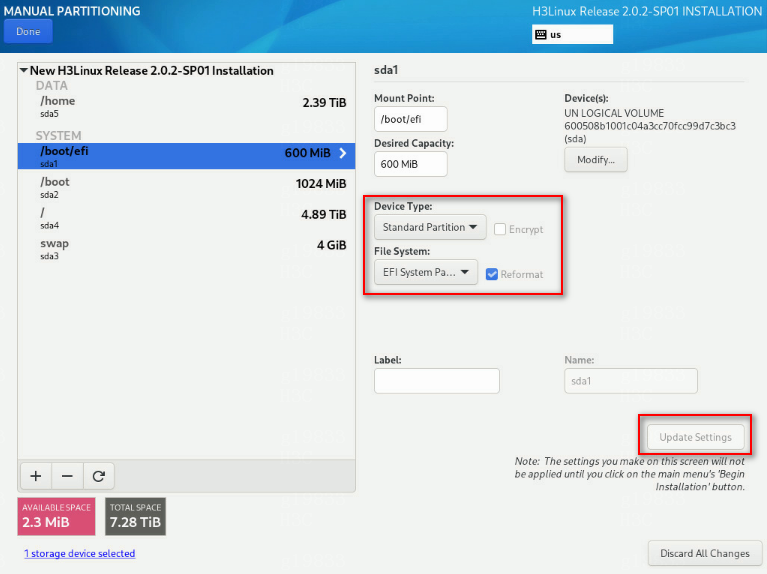
Task: Click the Label input field
Action: pyautogui.click(x=437, y=381)
